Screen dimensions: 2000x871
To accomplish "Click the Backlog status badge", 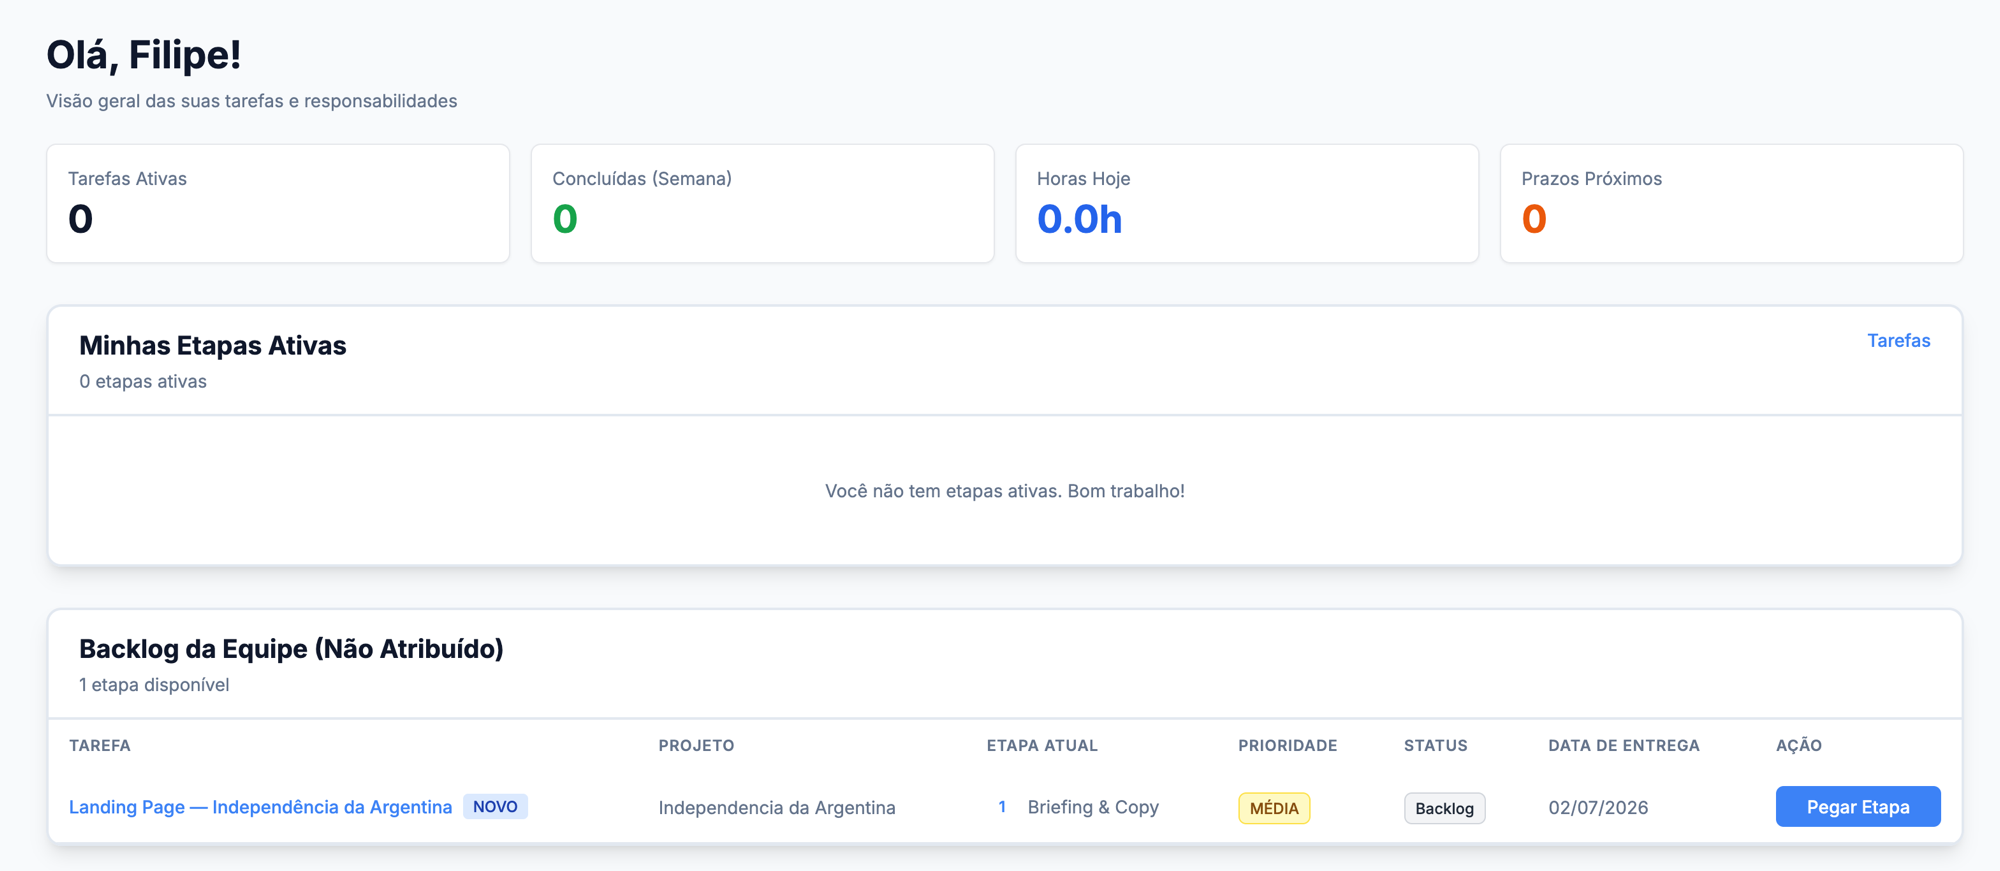I will pyautogui.click(x=1444, y=808).
